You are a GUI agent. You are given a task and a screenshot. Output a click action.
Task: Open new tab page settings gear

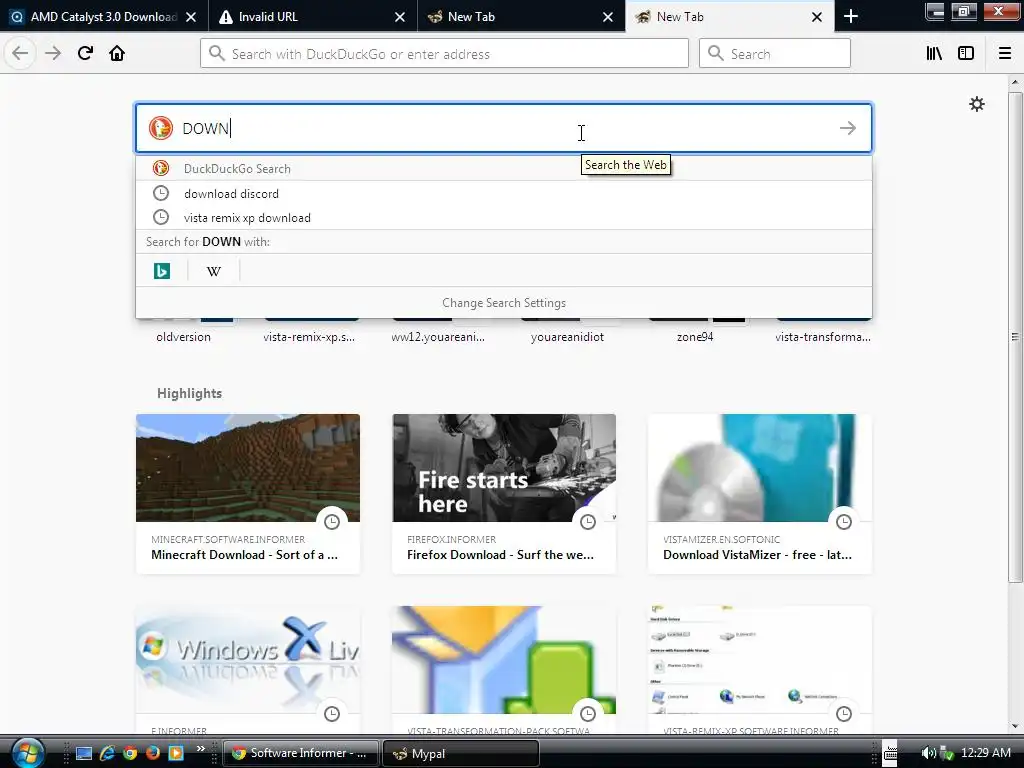(x=976, y=104)
